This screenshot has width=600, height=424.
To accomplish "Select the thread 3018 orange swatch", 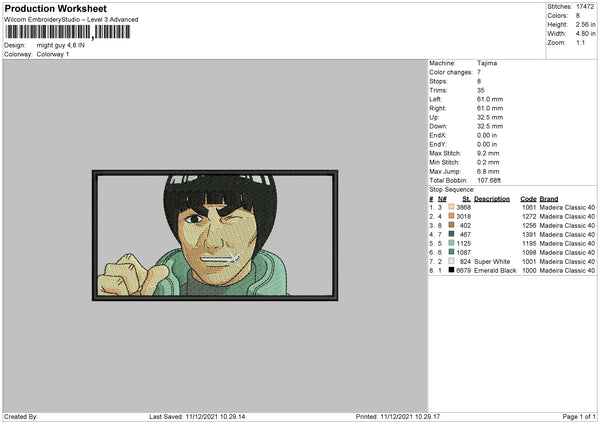I will [451, 216].
